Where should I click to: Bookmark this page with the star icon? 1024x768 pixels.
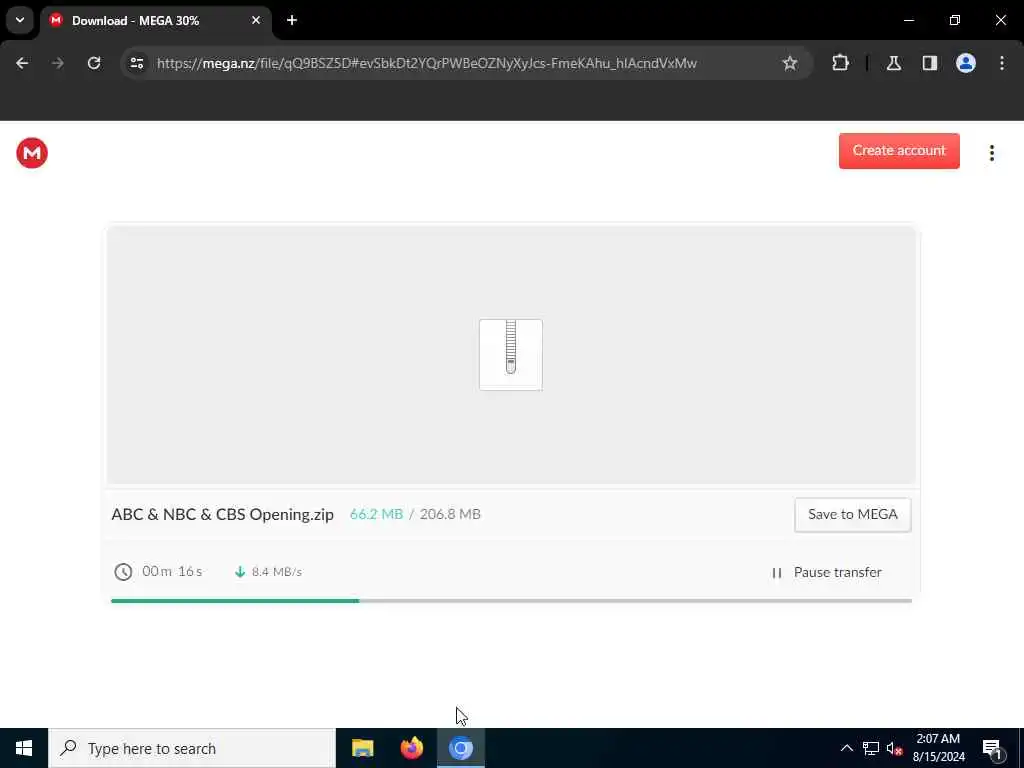(790, 63)
